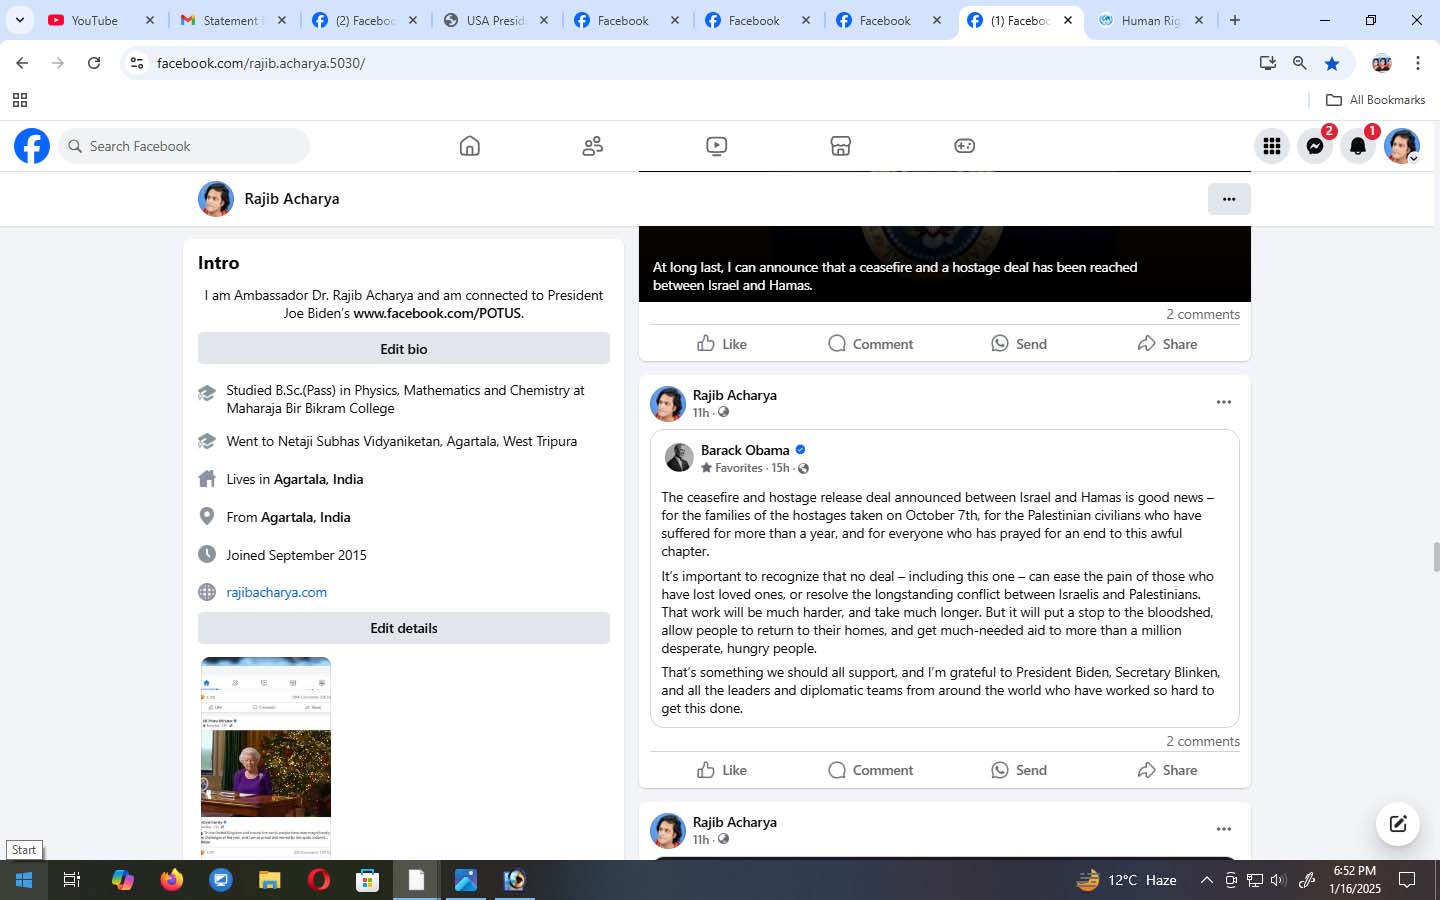Open the Gaming icon in navigation bar
The image size is (1440, 900).
pos(964,146)
